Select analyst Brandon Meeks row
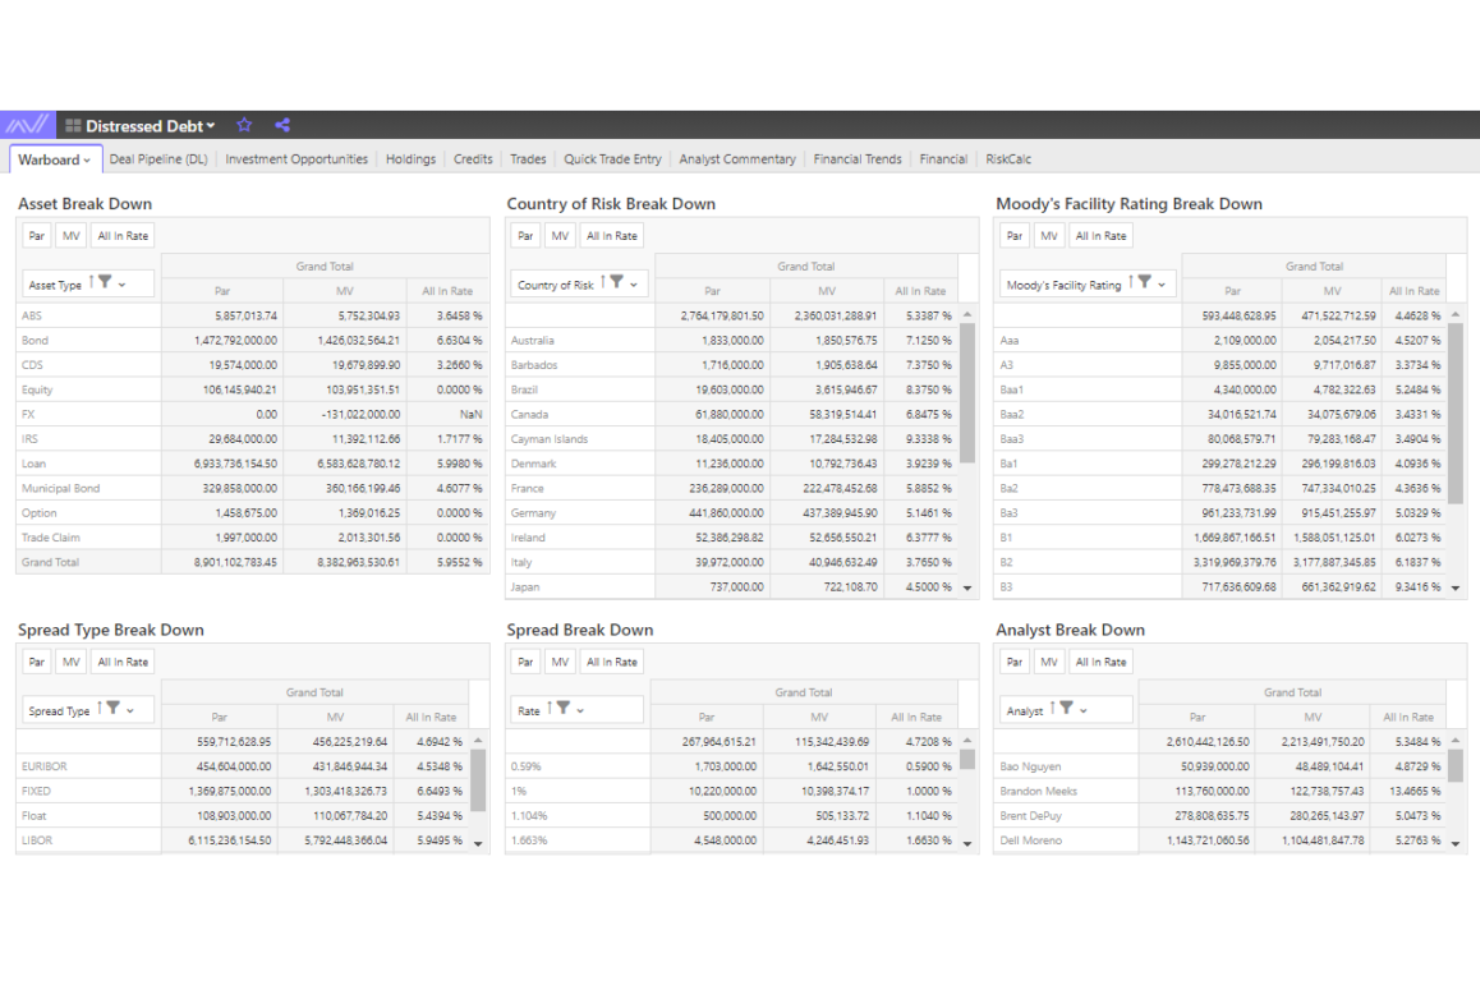This screenshot has height=987, width=1480. click(x=1038, y=791)
